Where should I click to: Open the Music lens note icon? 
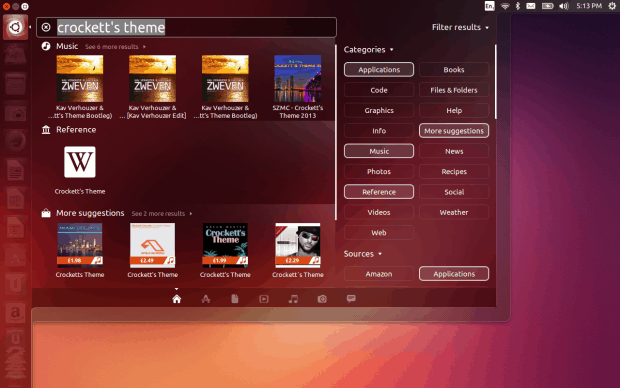(x=293, y=299)
